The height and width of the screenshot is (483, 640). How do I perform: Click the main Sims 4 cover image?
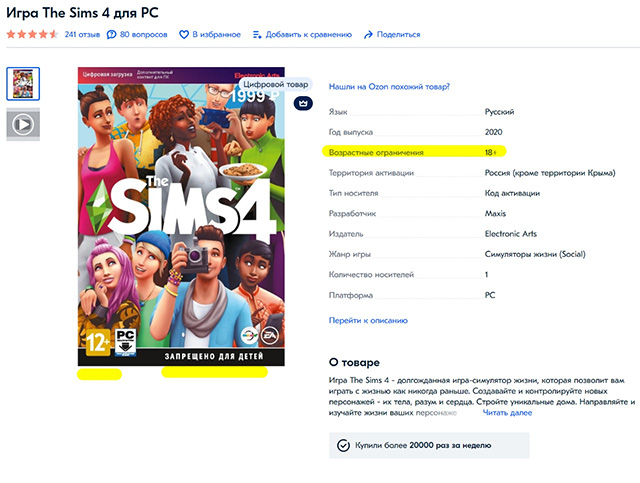[x=181, y=216]
